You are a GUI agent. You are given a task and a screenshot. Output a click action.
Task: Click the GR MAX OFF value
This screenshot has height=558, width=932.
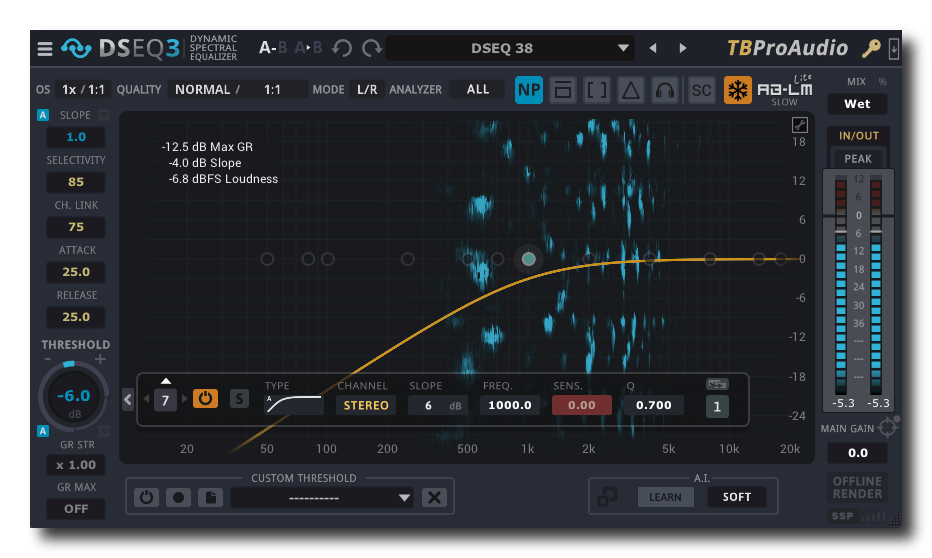[x=76, y=509]
